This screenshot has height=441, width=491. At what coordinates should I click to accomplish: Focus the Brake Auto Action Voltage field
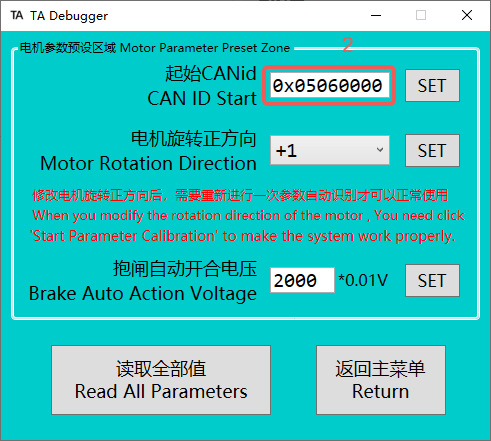pyautogui.click(x=302, y=280)
